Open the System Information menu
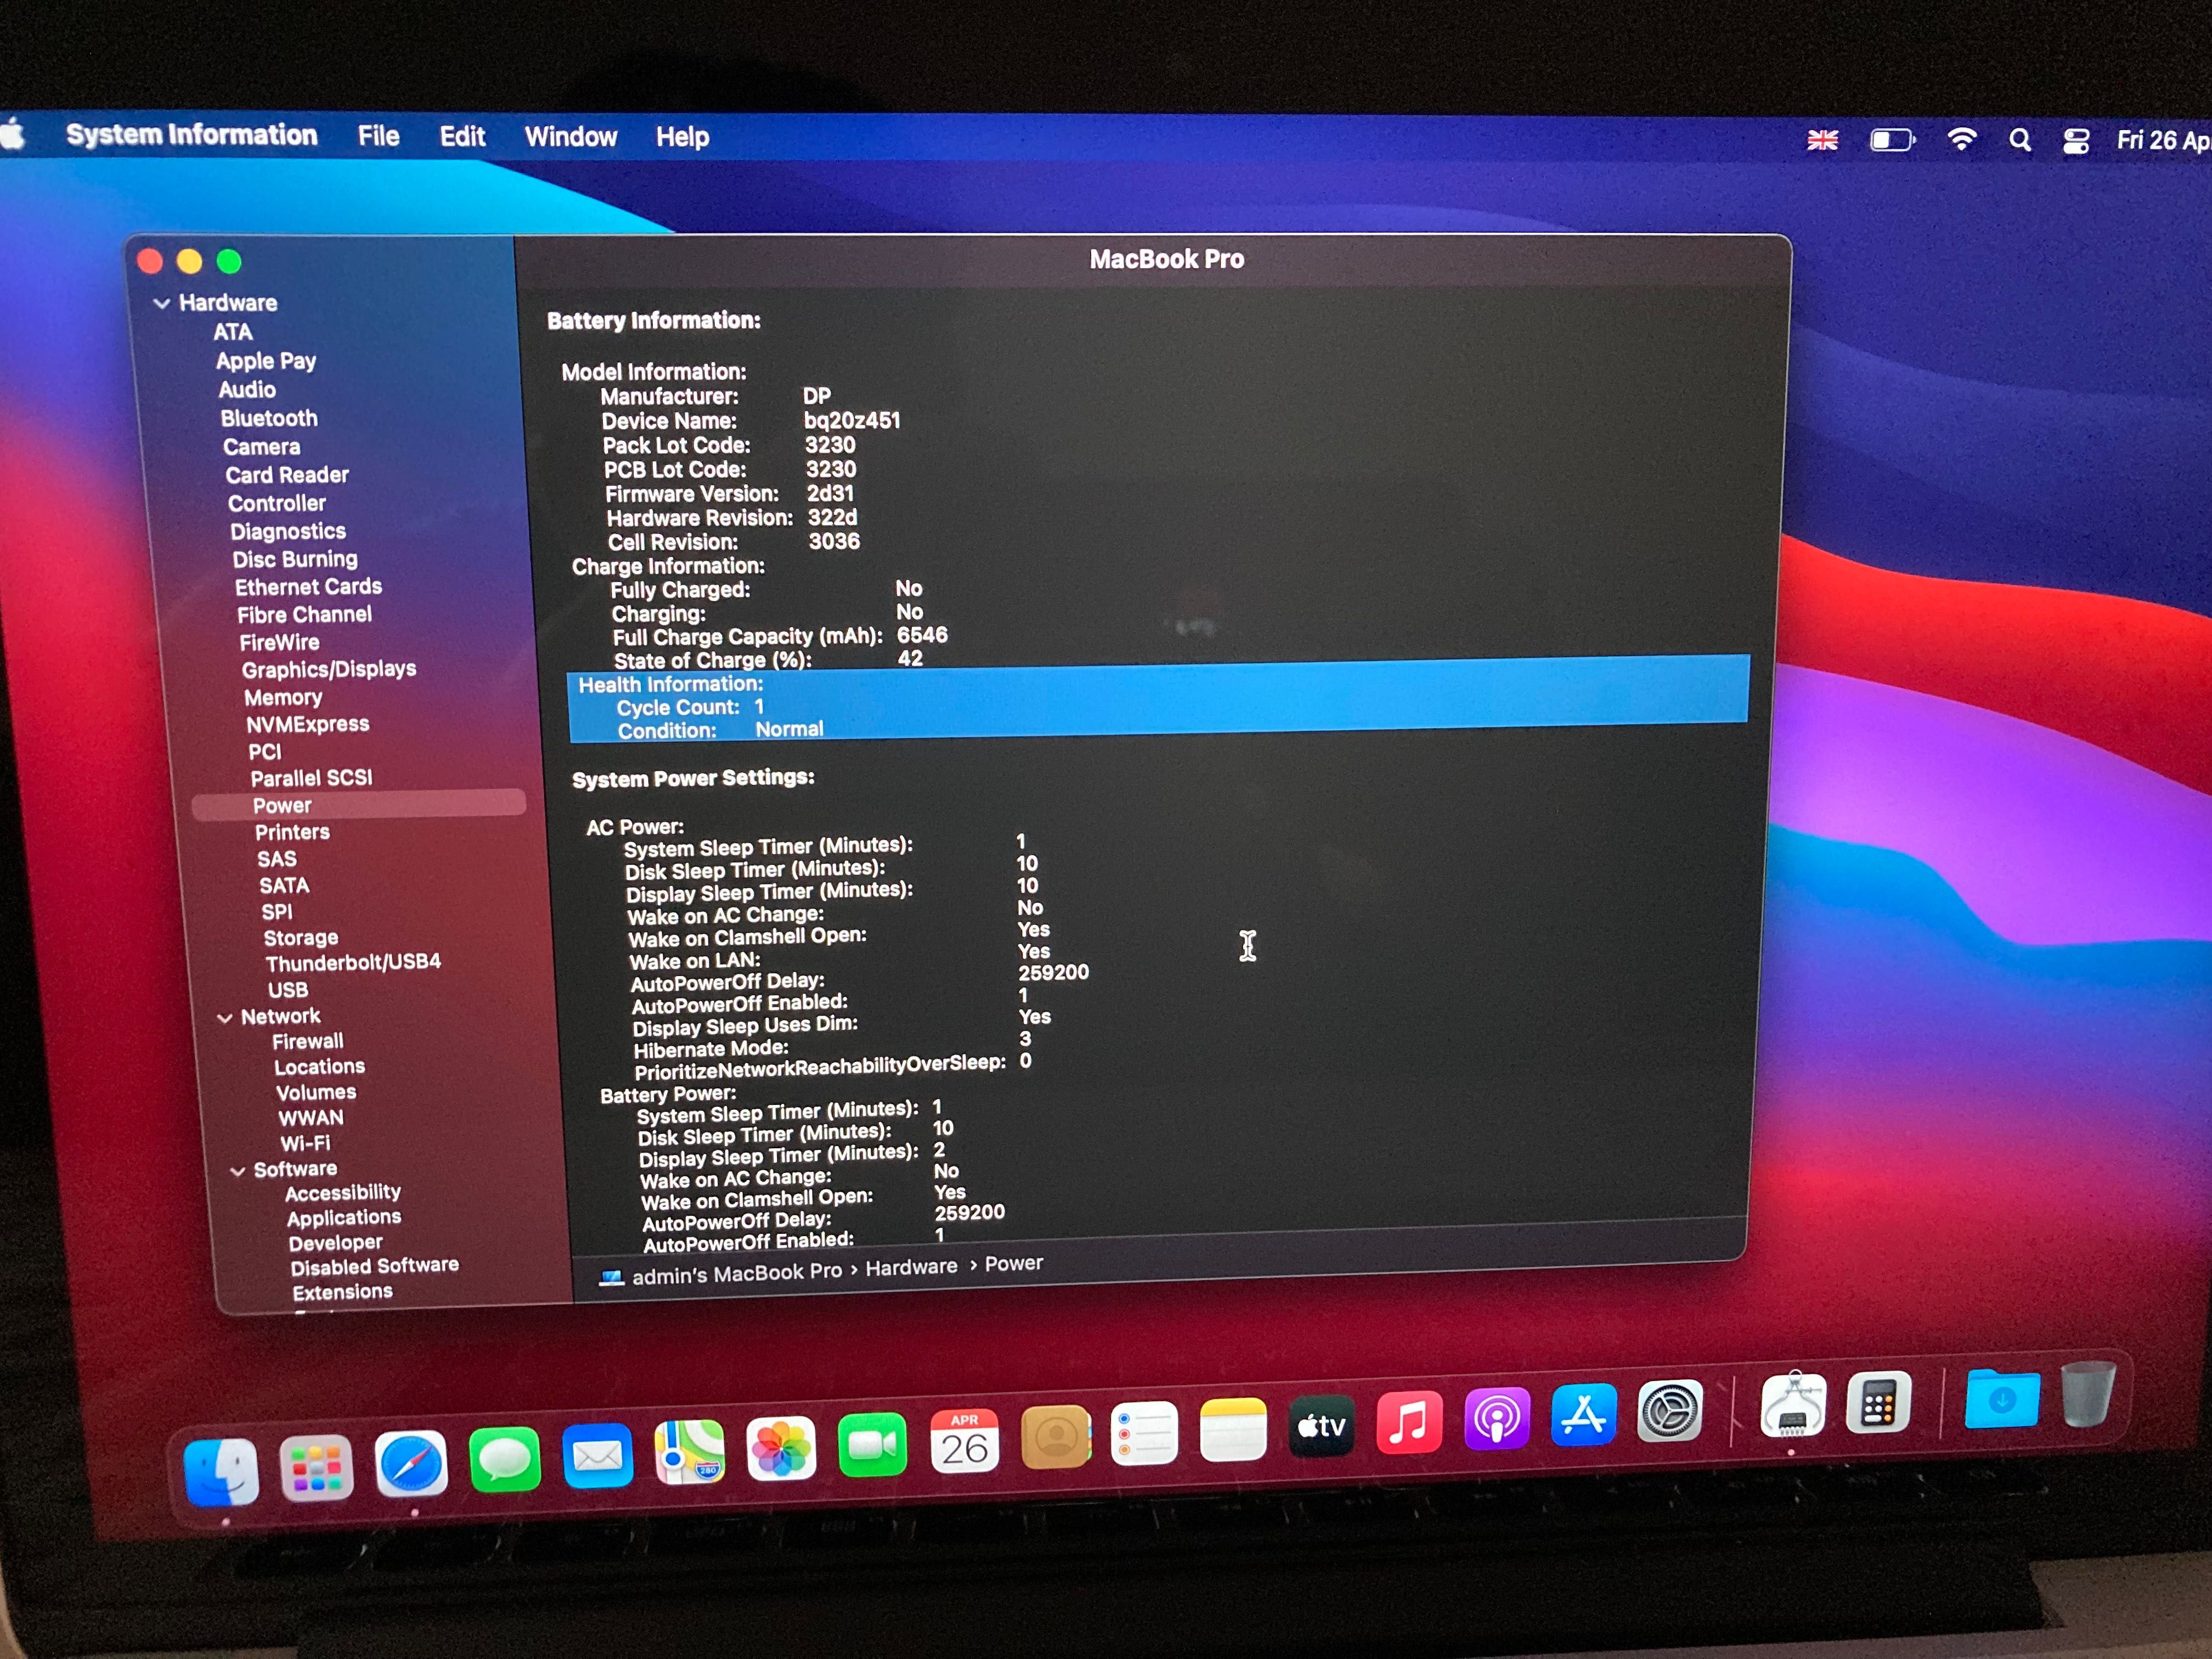This screenshot has height=1659, width=2212. [191, 135]
